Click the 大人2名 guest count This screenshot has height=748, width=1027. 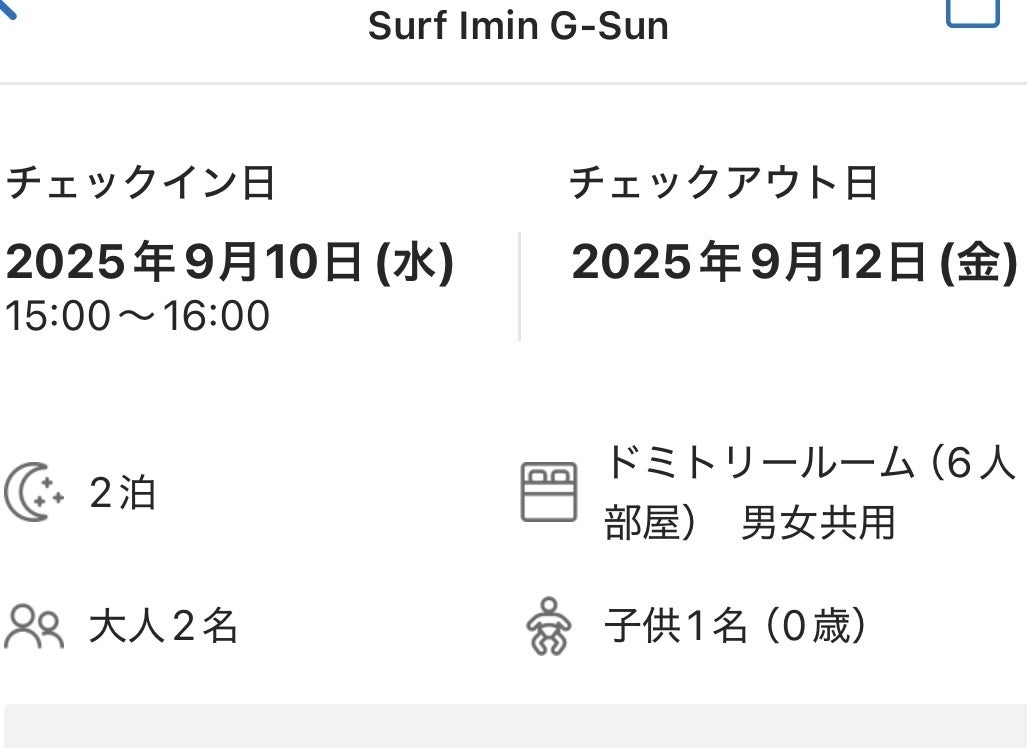point(163,627)
